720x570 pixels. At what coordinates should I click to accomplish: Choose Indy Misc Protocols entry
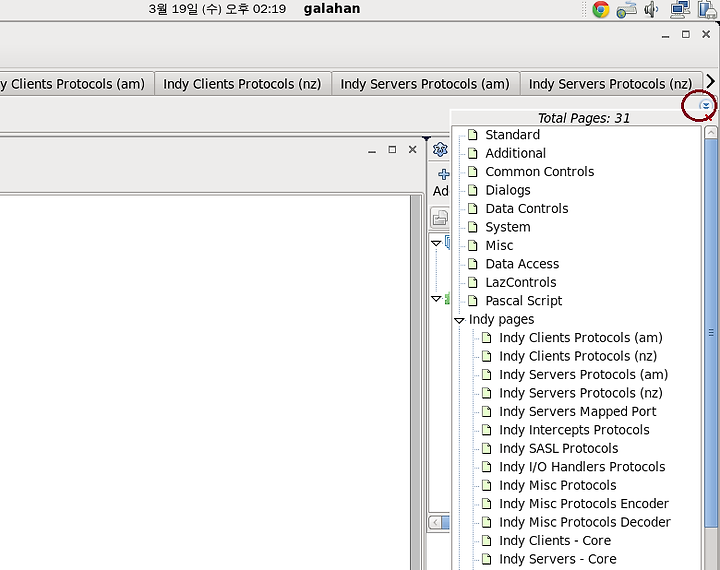click(x=558, y=485)
